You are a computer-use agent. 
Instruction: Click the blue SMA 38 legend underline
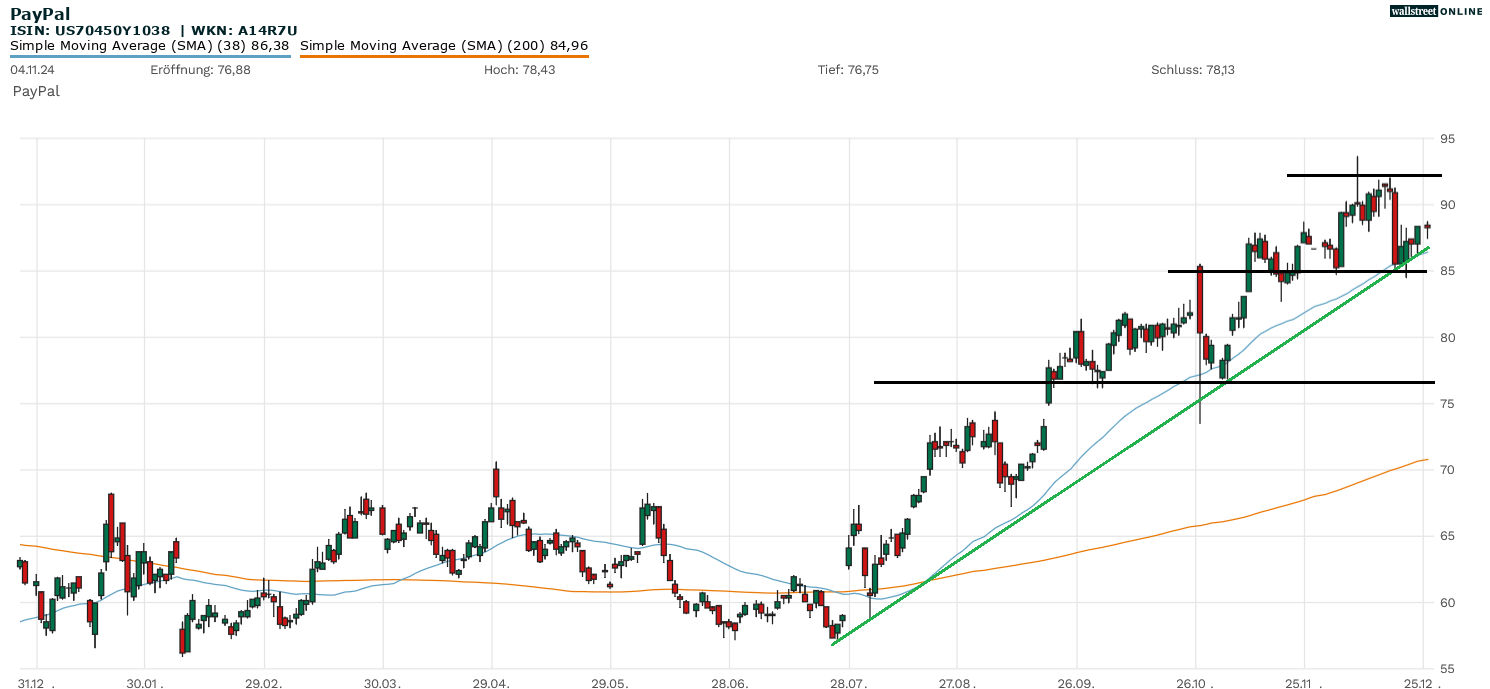tap(150, 56)
